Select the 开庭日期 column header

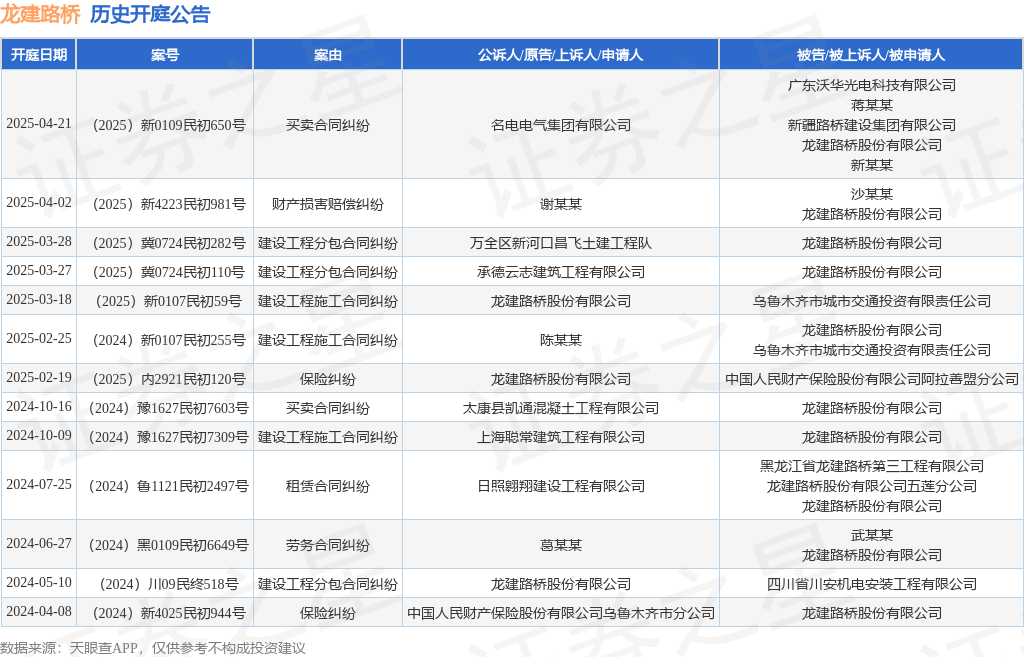pyautogui.click(x=39, y=55)
